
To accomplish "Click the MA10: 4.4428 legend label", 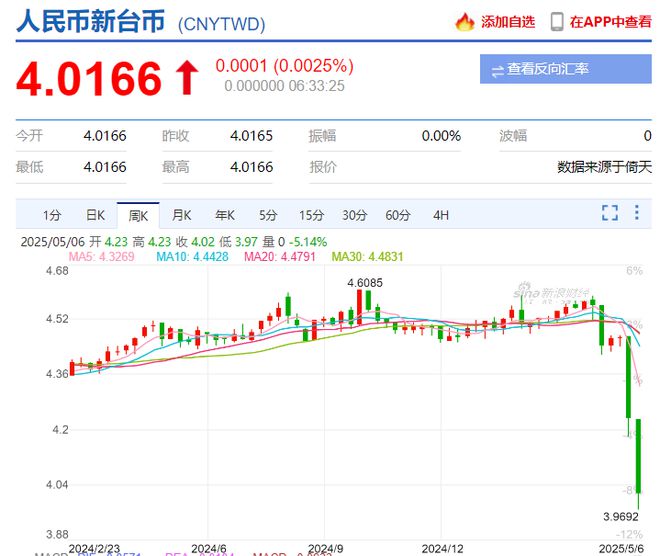I will (192, 257).
